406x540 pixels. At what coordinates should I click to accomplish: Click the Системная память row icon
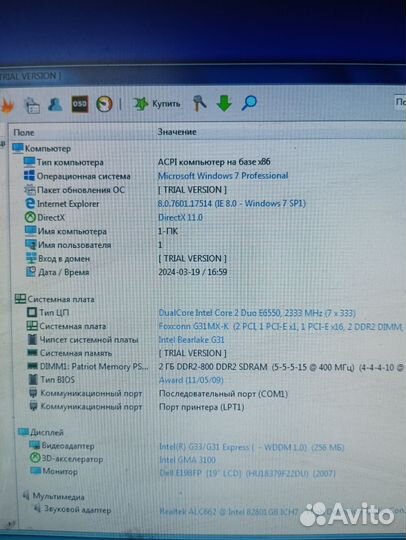pyautogui.click(x=32, y=353)
